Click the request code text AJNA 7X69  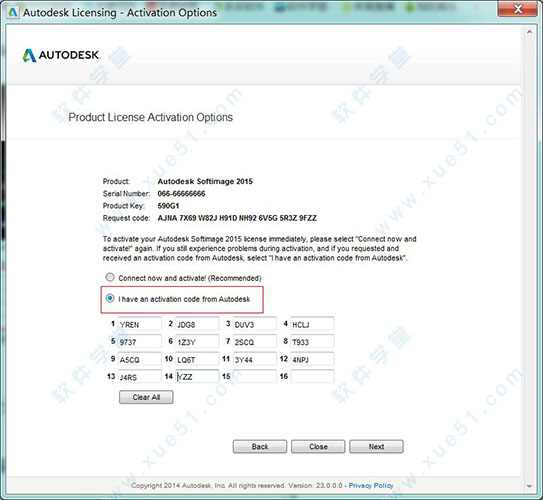[237, 218]
